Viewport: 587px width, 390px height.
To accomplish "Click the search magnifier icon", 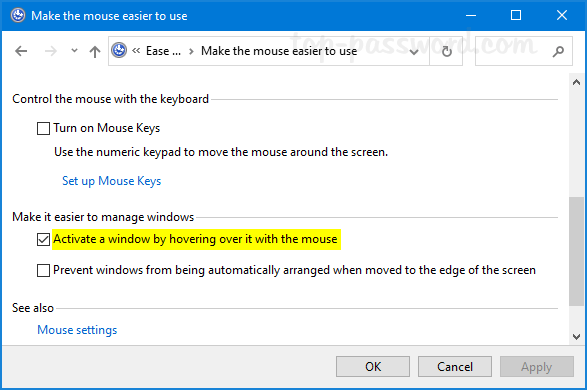I will tap(558, 51).
